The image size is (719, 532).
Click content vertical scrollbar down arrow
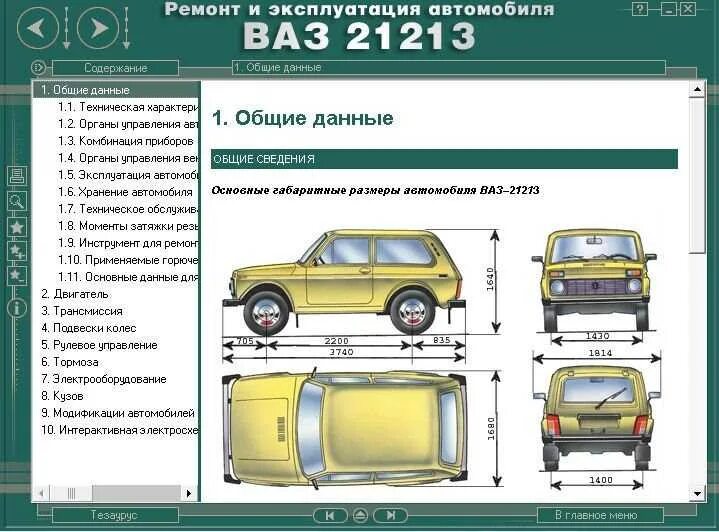[x=697, y=493]
